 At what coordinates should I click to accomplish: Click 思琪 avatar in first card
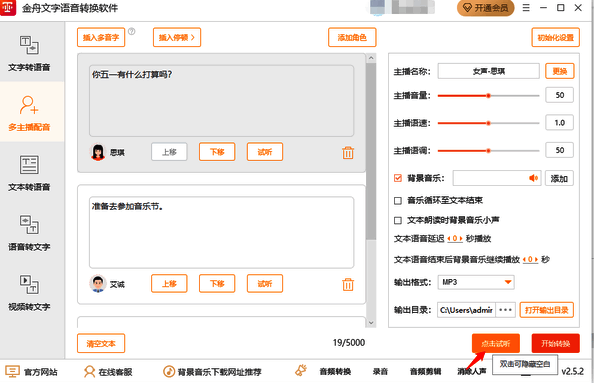point(98,152)
